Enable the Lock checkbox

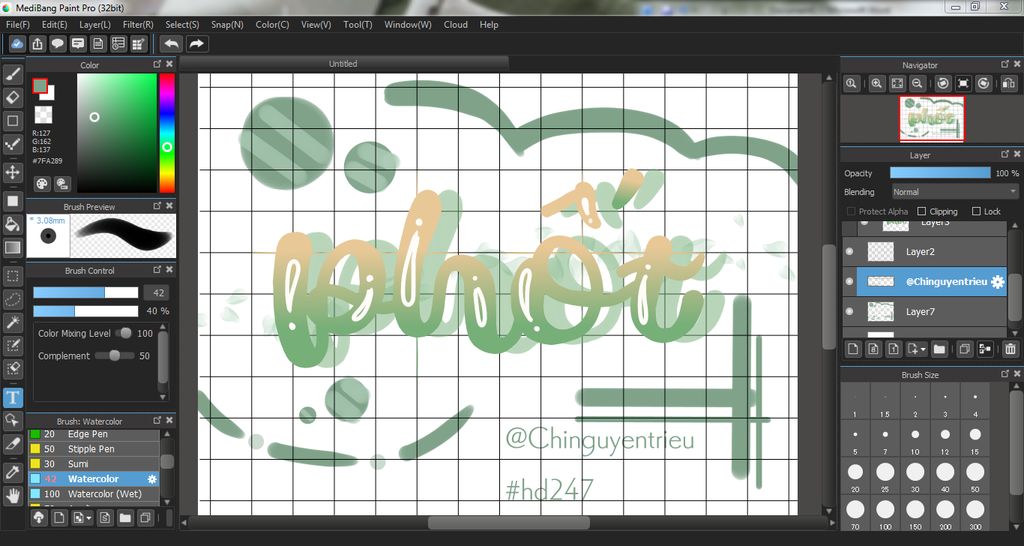976,211
